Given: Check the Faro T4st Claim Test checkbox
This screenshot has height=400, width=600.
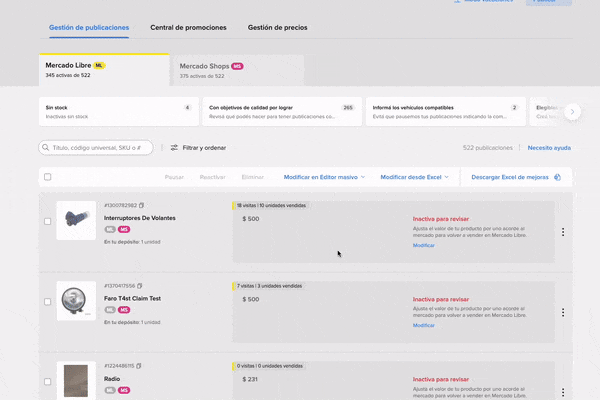Looking at the screenshot, I should (x=47, y=302).
